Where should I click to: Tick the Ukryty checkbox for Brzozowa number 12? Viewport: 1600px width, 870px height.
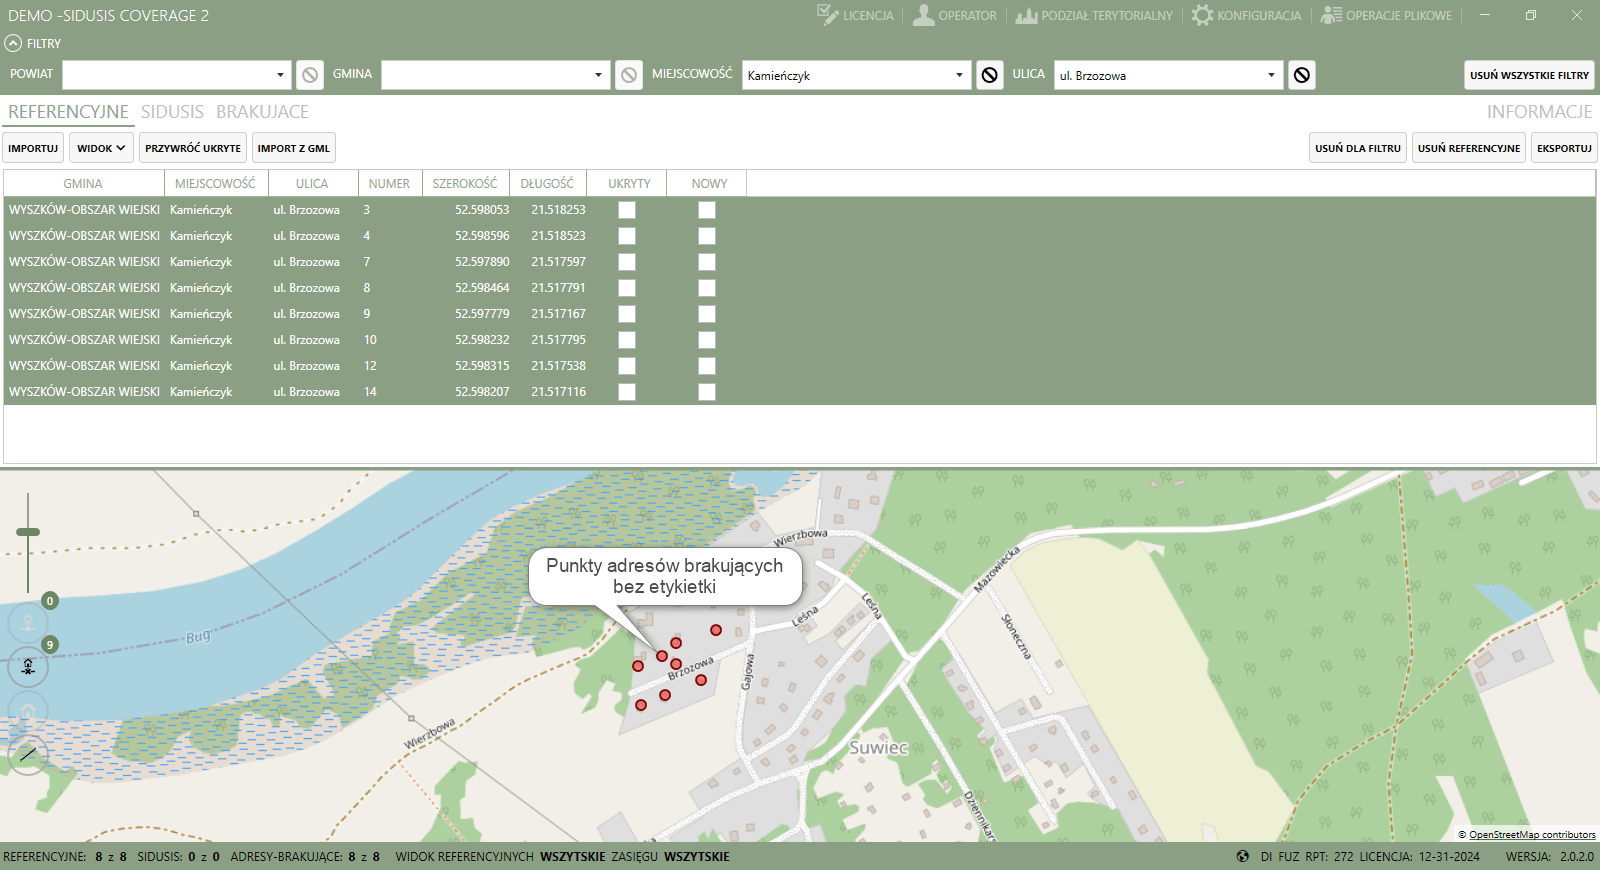click(627, 366)
